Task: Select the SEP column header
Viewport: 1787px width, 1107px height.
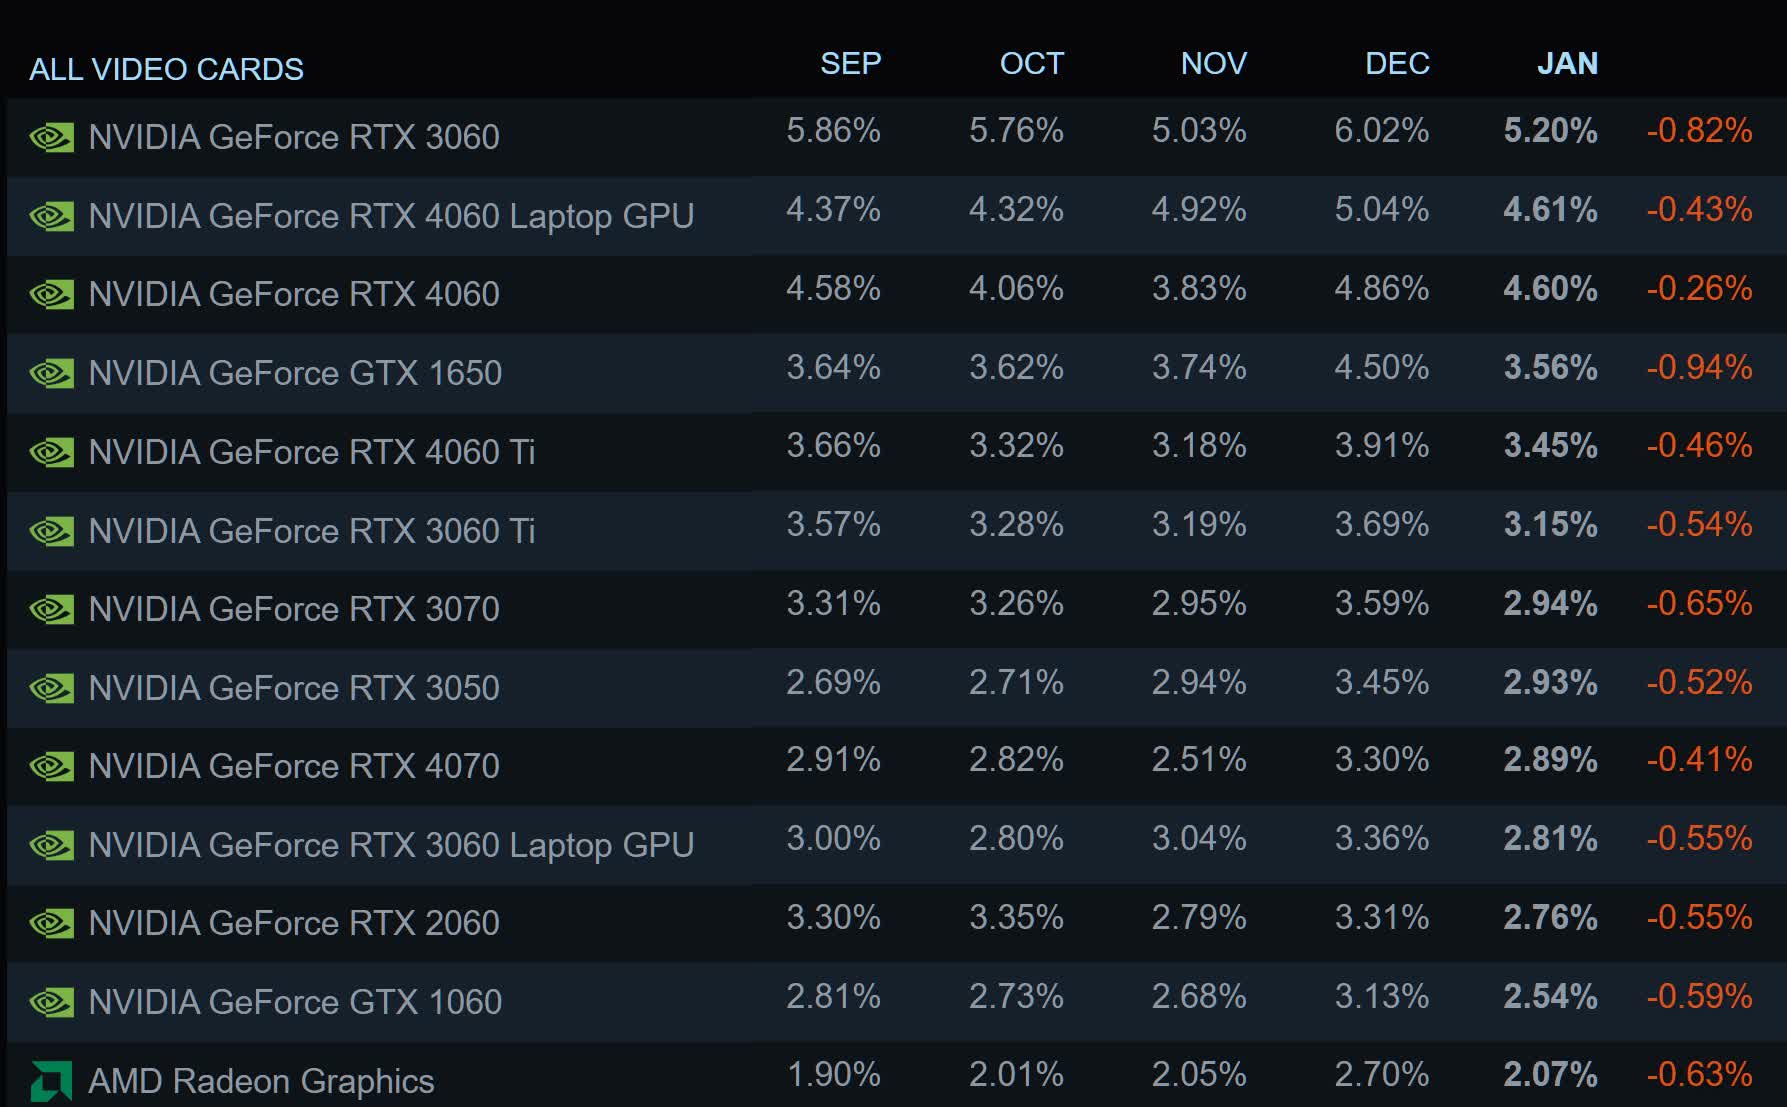Action: tap(850, 63)
